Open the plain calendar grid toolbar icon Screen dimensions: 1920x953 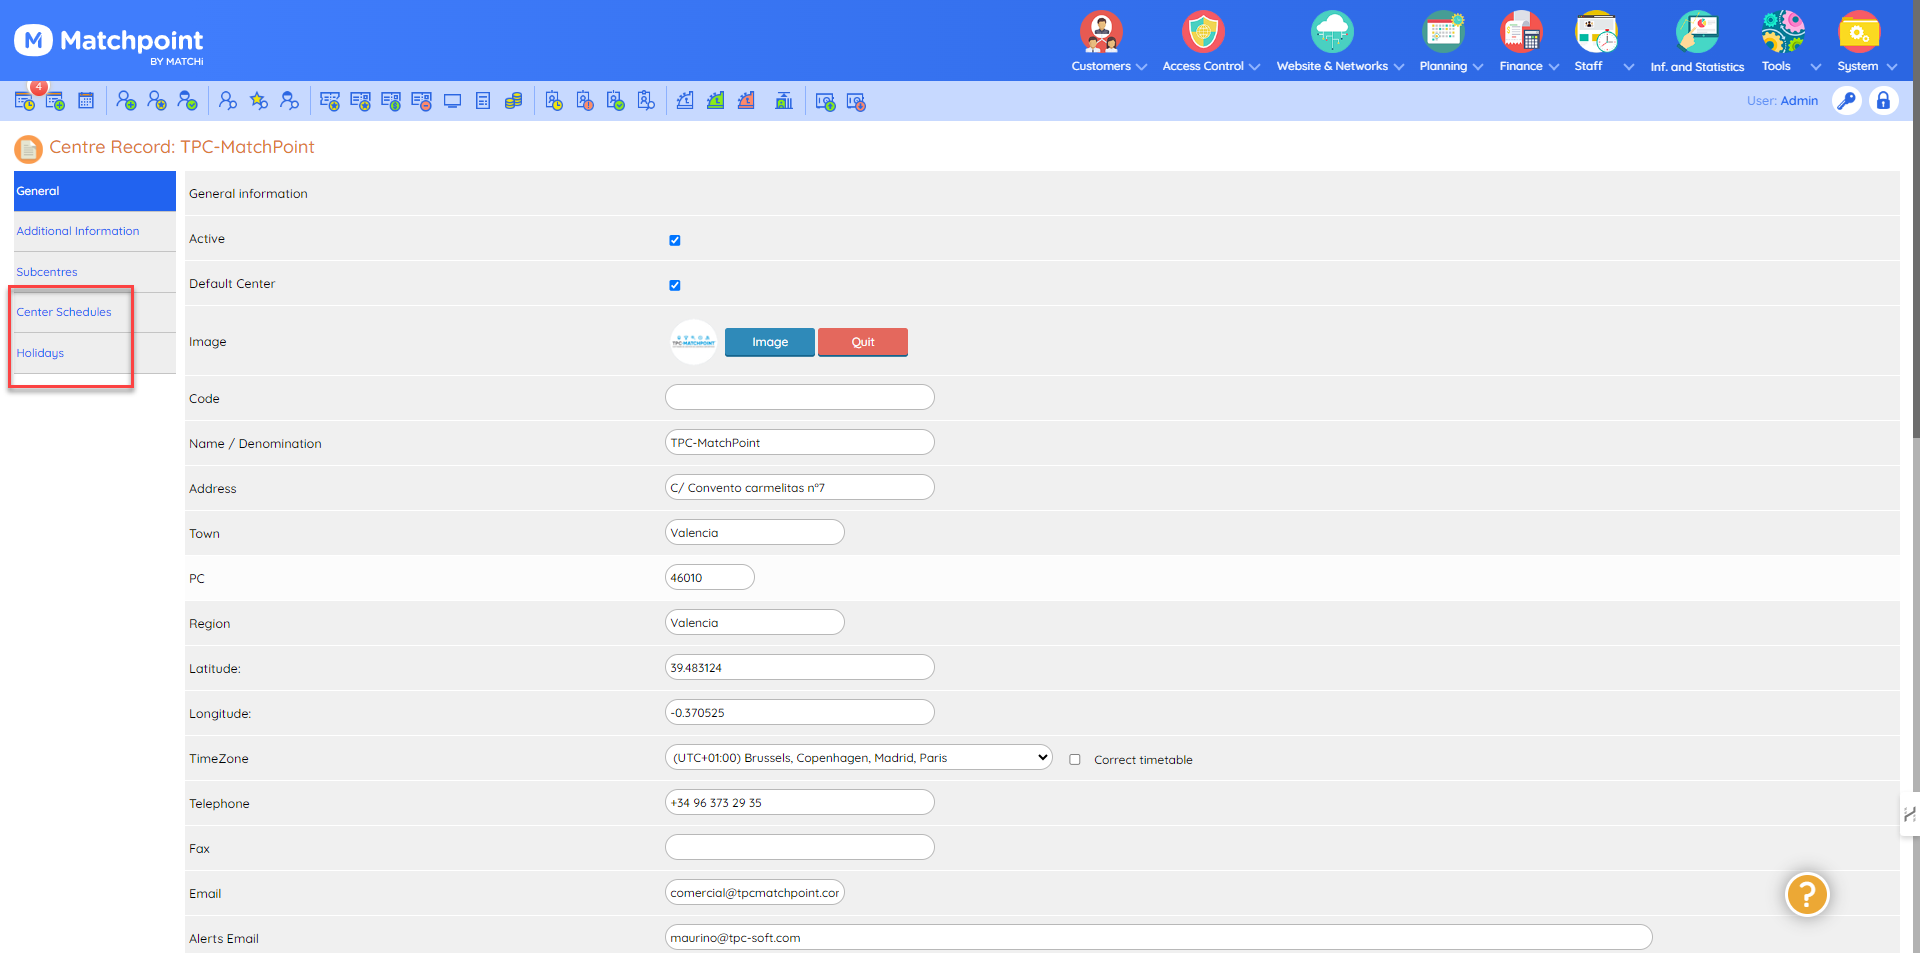[86, 101]
